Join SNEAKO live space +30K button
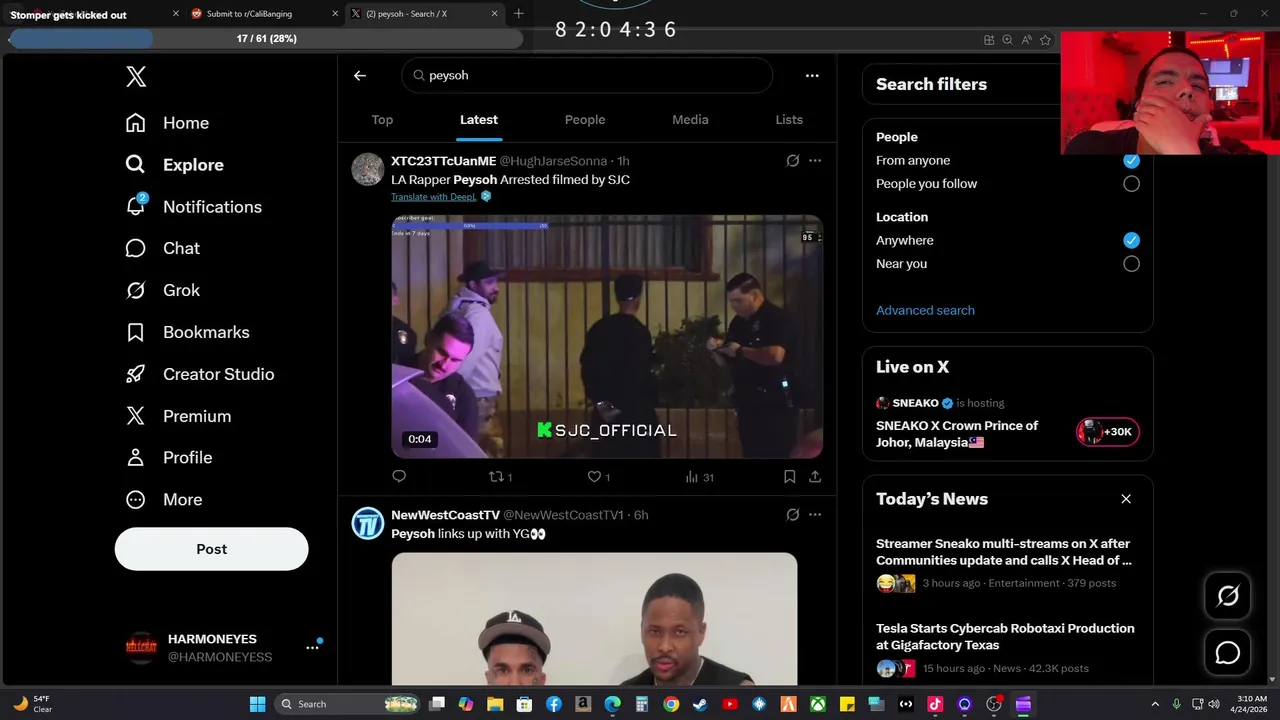 pyautogui.click(x=1107, y=432)
